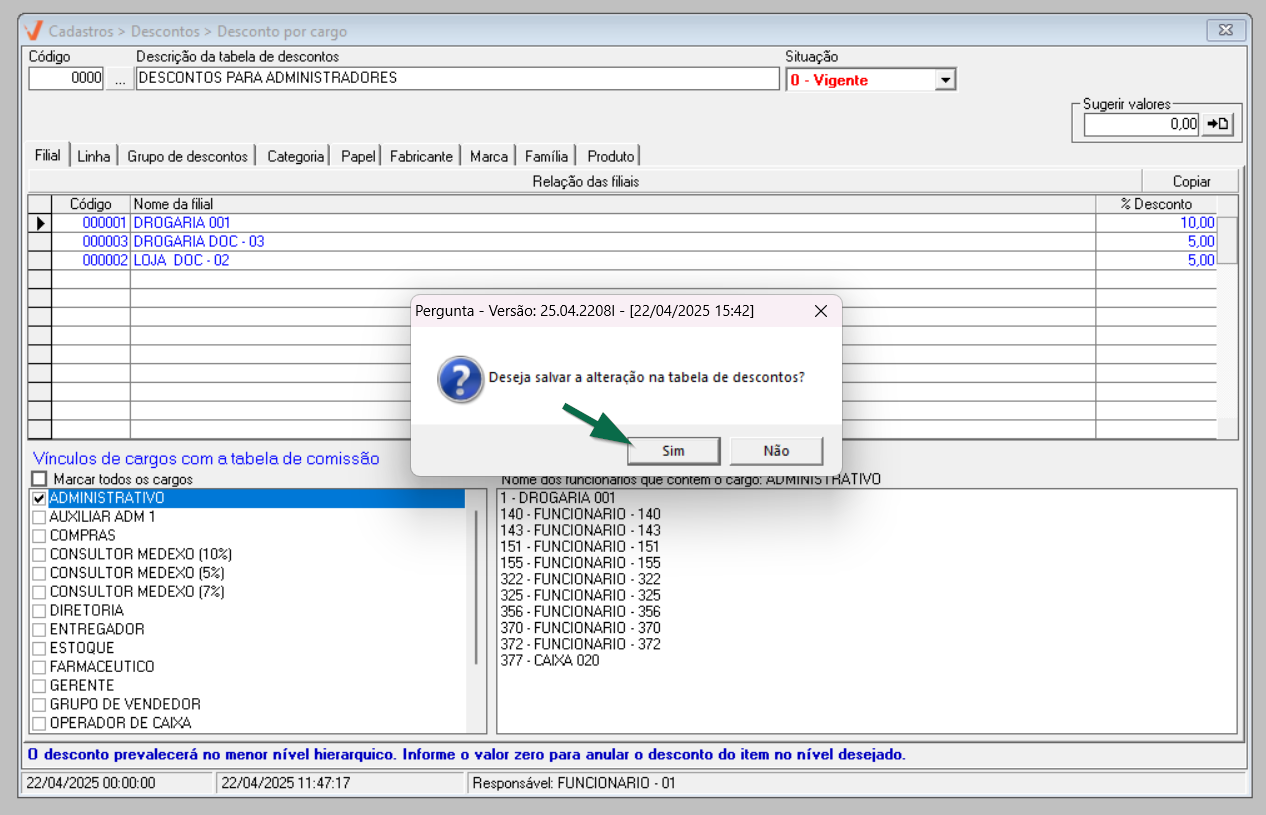Image resolution: width=1266 pixels, height=815 pixels.
Task: Open the Categoria tab
Action: (x=296, y=156)
